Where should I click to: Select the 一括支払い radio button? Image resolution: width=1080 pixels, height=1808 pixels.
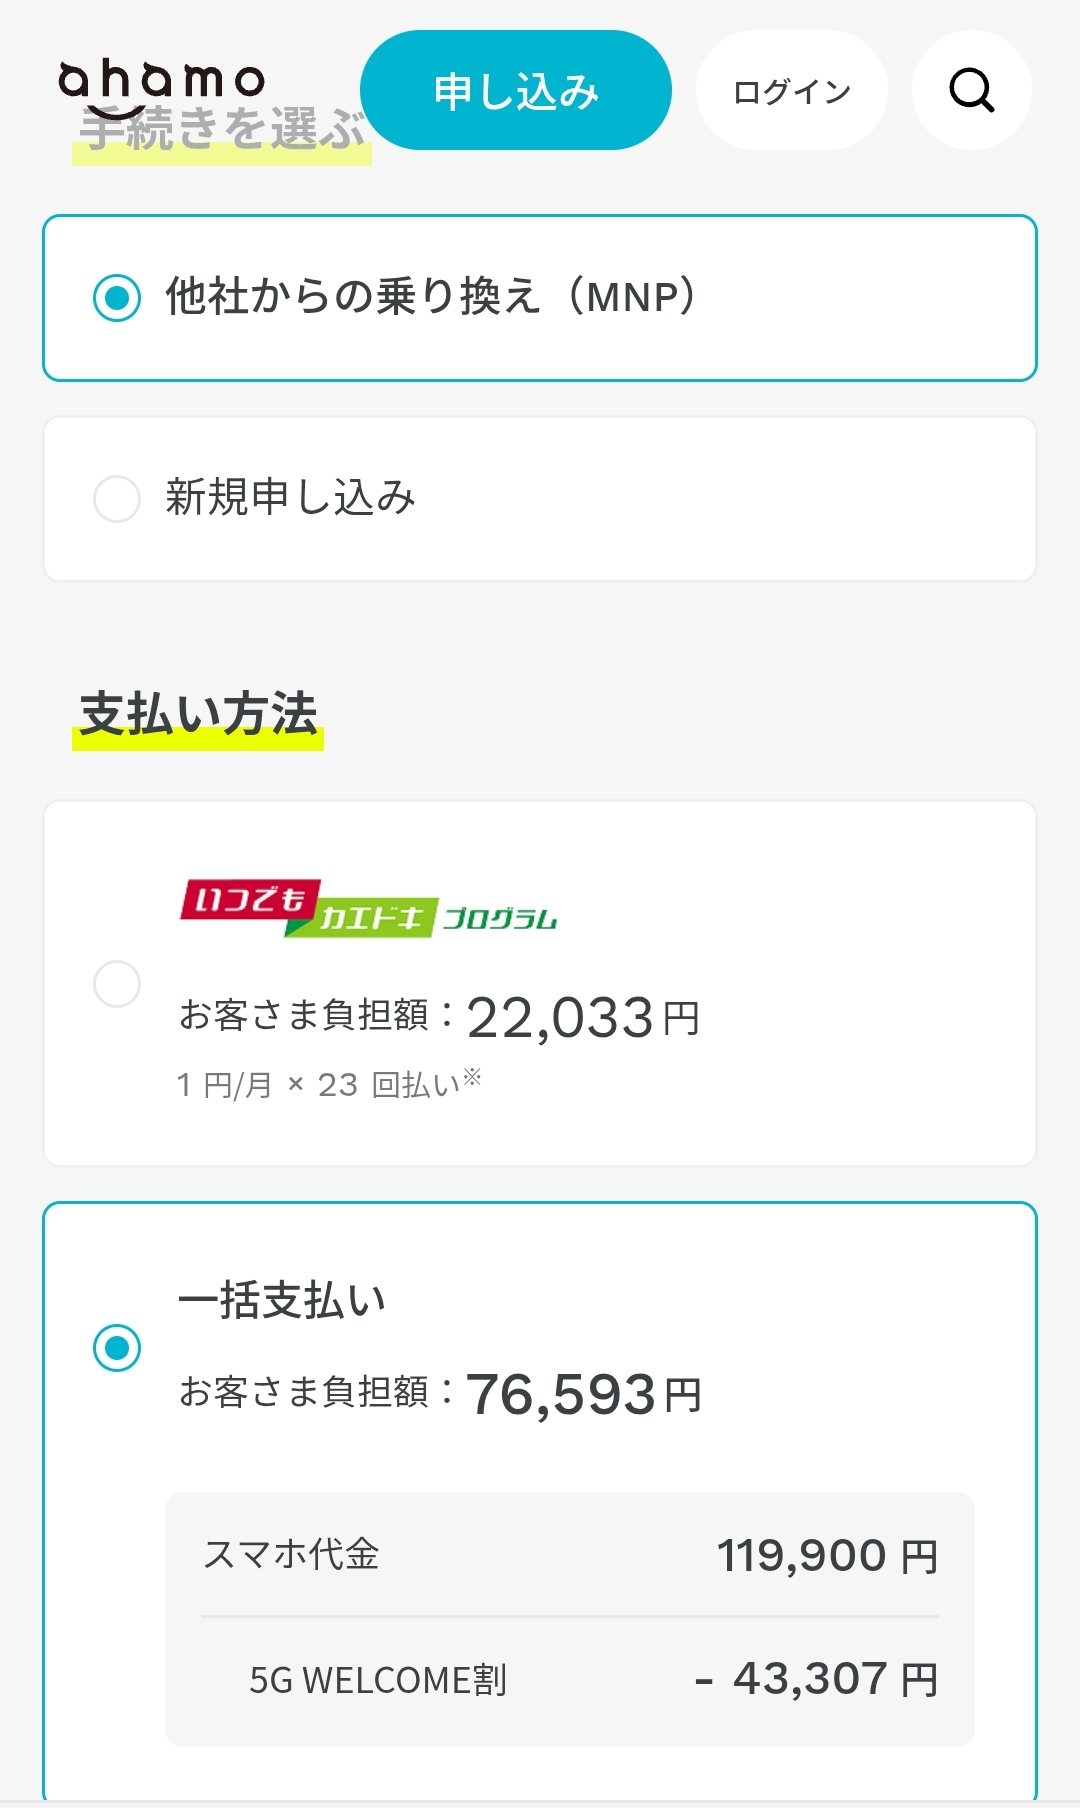(117, 1348)
